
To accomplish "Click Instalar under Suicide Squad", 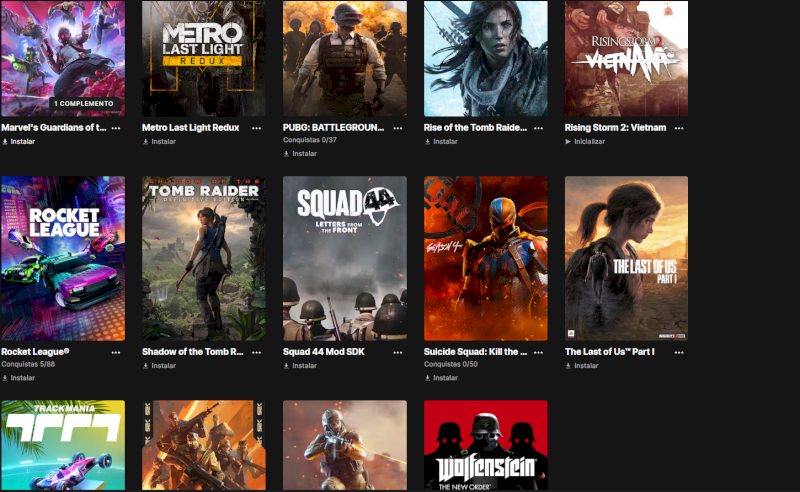I will (x=441, y=378).
